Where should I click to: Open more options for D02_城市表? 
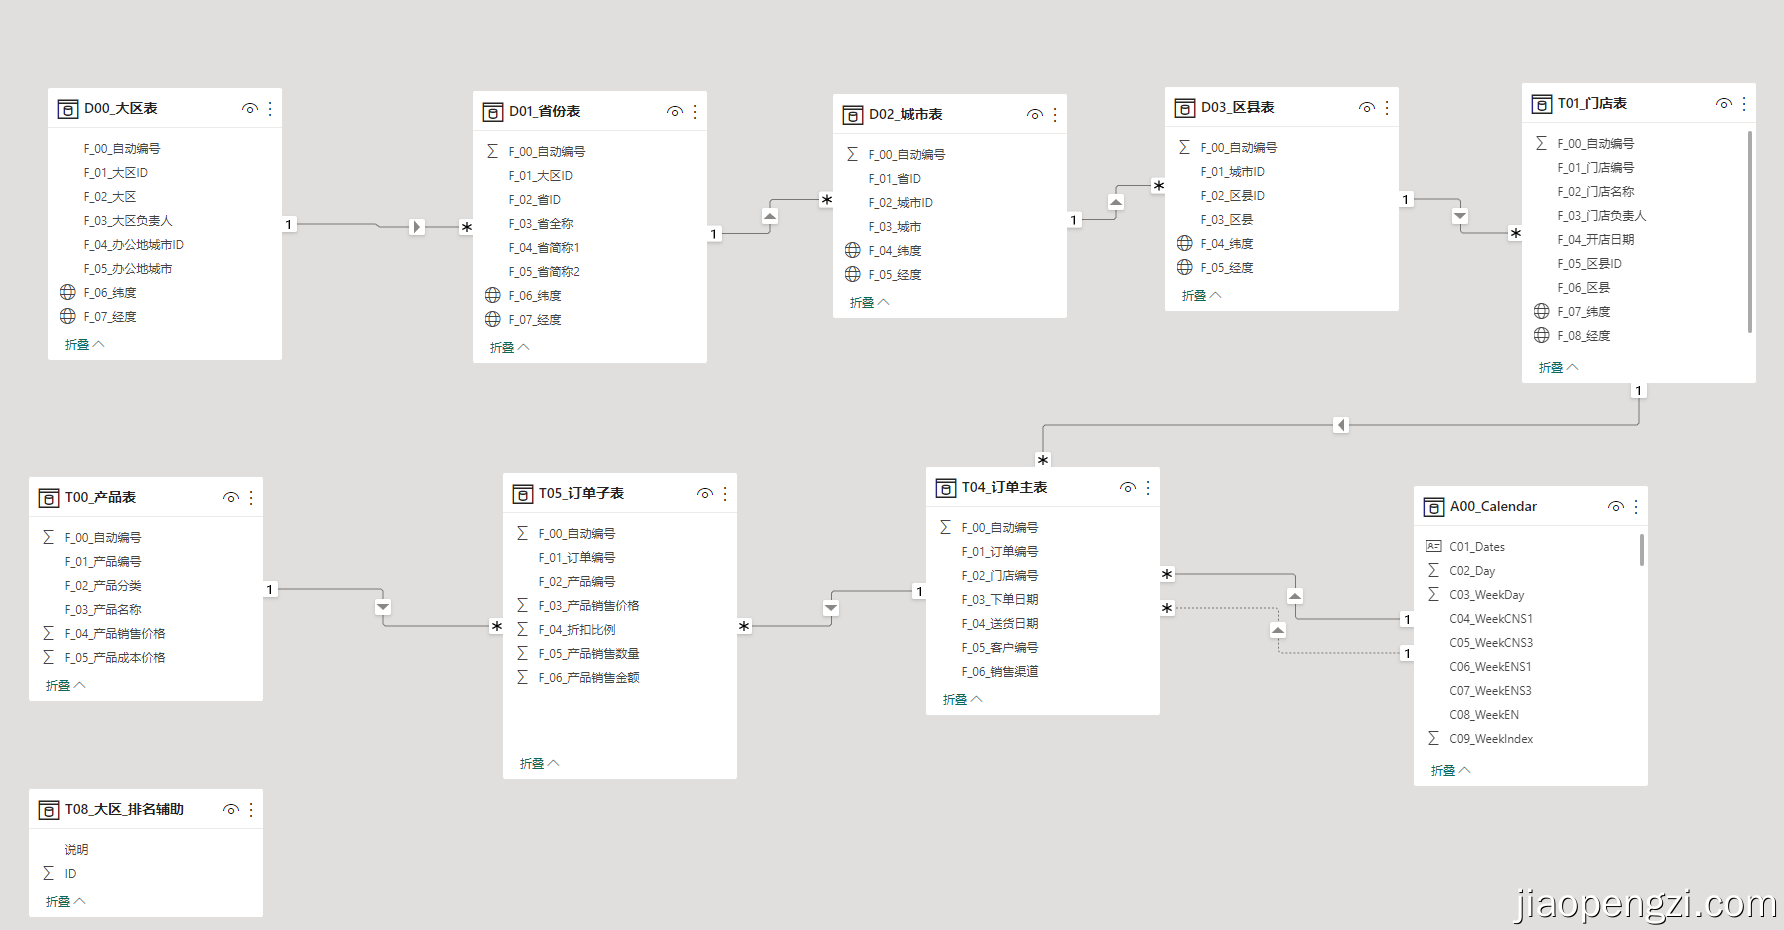pyautogui.click(x=1055, y=115)
